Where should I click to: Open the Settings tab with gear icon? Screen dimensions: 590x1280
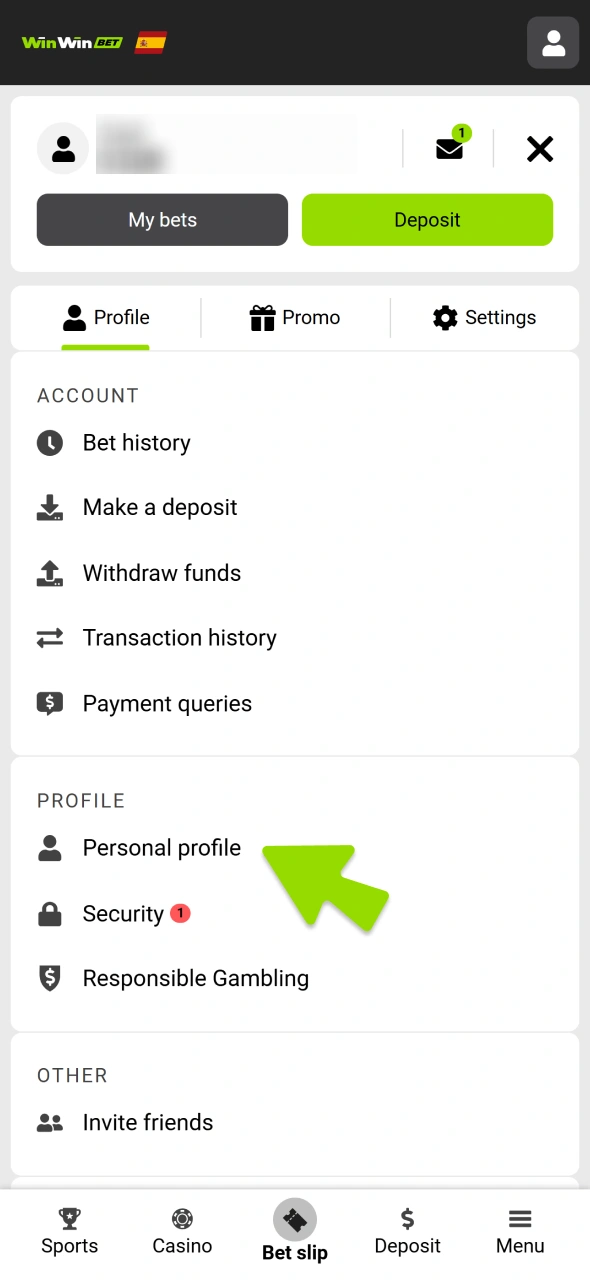click(483, 317)
